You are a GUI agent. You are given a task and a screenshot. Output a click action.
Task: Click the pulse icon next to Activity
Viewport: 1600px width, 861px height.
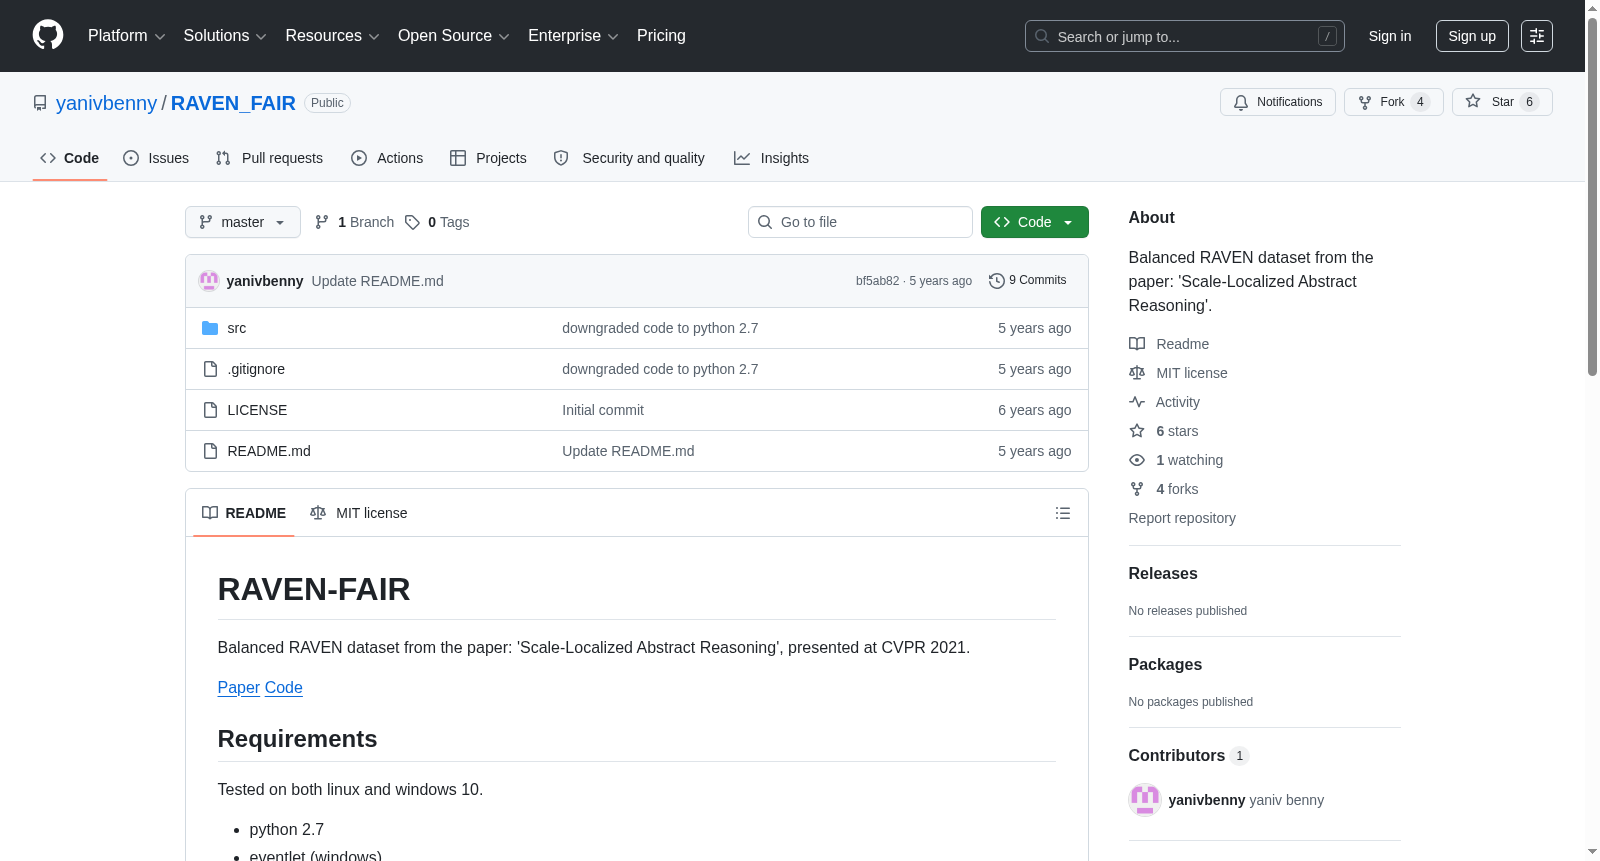(1137, 402)
